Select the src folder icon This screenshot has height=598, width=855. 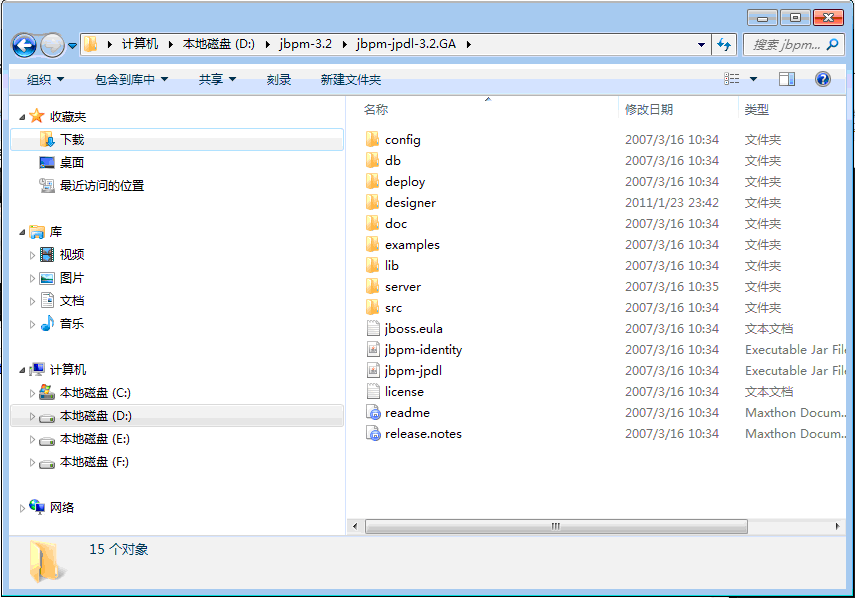click(x=372, y=307)
